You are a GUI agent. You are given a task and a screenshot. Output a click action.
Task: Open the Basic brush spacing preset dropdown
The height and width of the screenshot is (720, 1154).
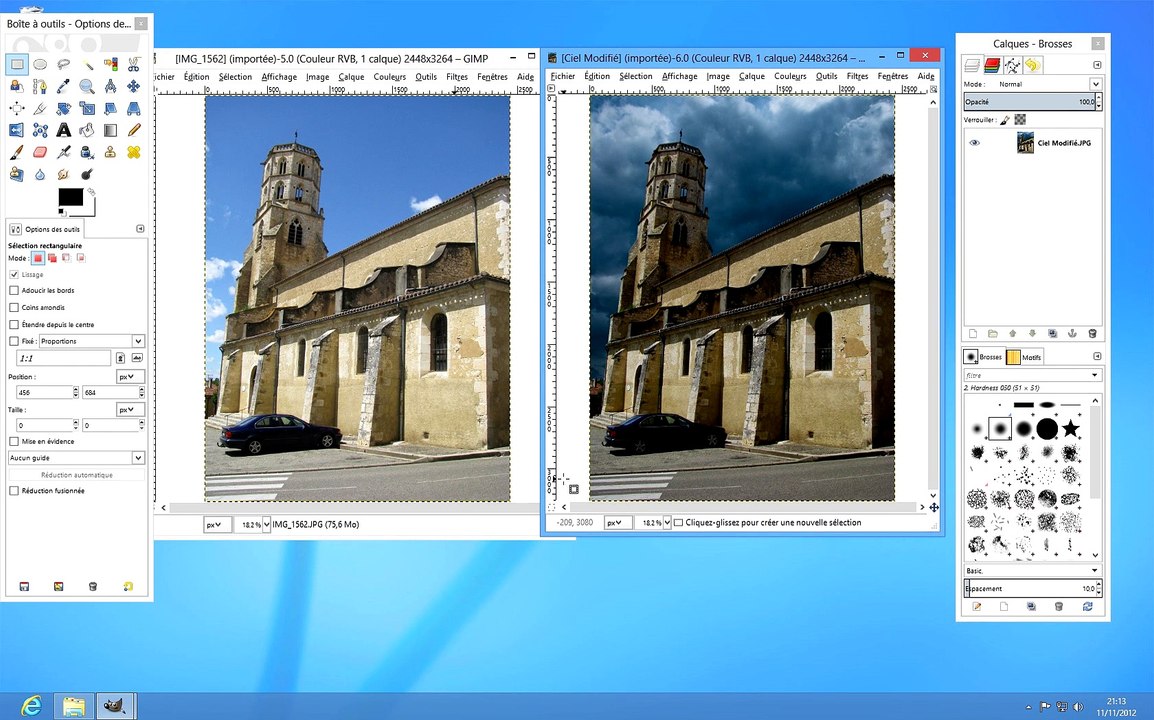(1032, 571)
